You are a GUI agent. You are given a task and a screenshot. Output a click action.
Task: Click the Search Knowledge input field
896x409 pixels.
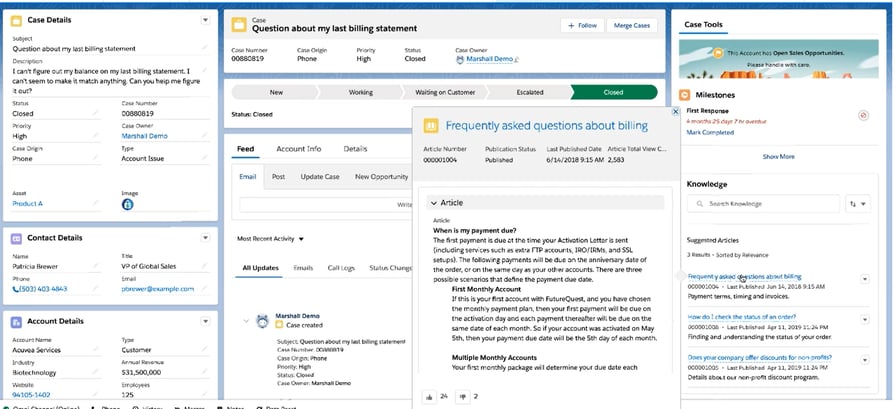click(x=763, y=204)
